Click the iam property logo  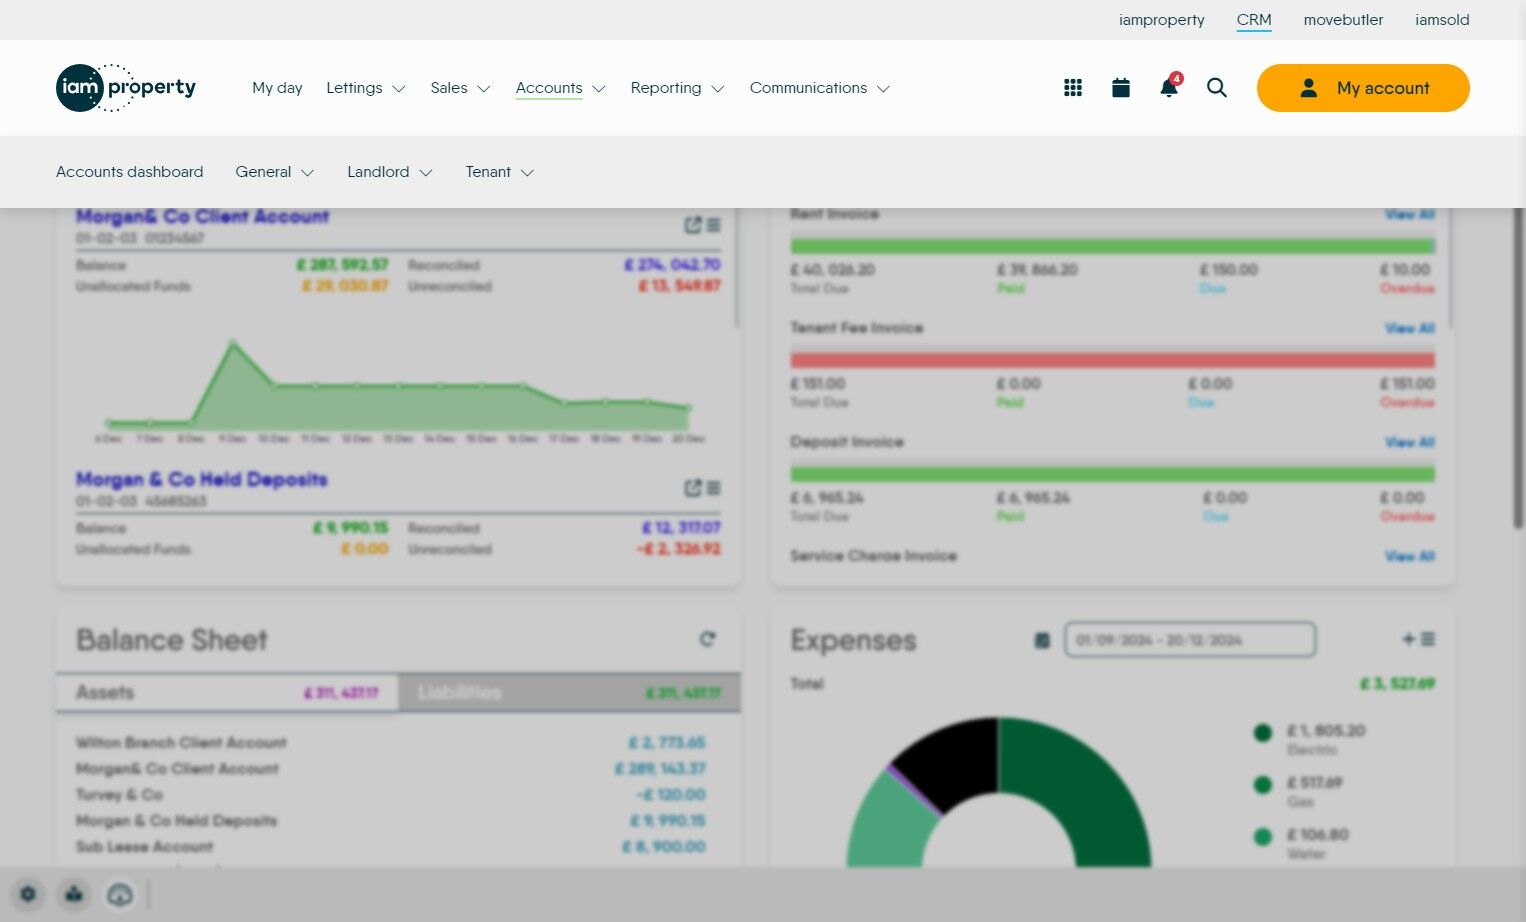point(126,88)
